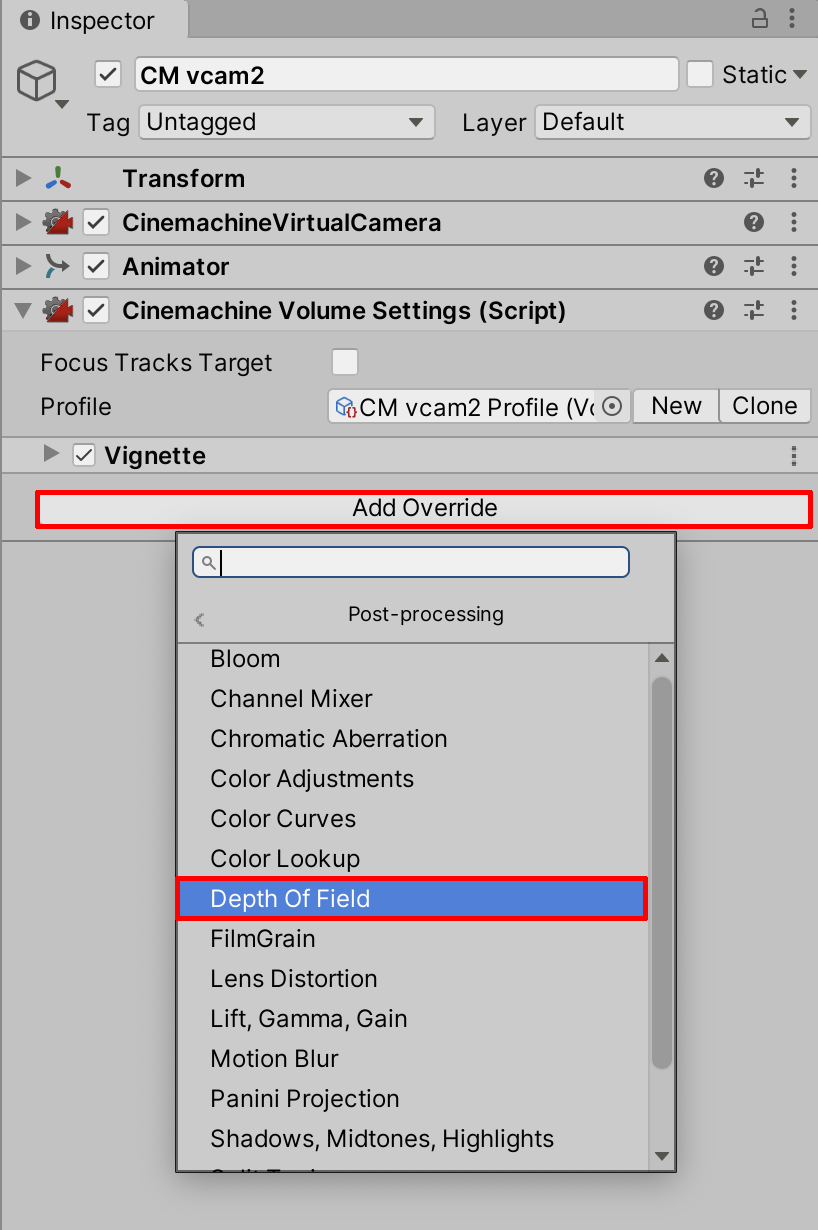Open the Tag dropdown

pyautogui.click(x=286, y=122)
